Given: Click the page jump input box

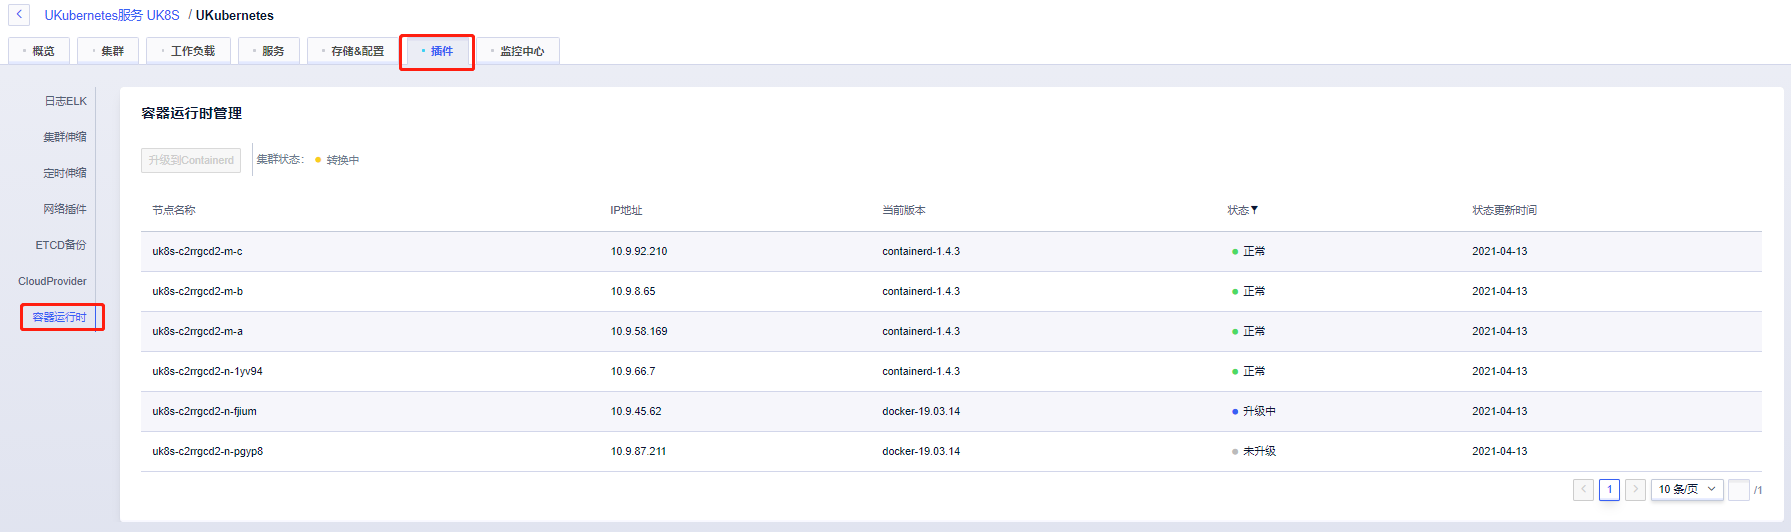Looking at the screenshot, I should click(x=1739, y=489).
